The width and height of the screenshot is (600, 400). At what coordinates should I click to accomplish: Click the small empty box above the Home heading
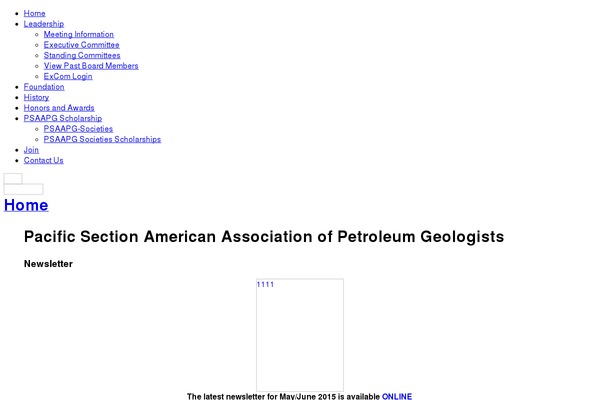[x=13, y=178]
